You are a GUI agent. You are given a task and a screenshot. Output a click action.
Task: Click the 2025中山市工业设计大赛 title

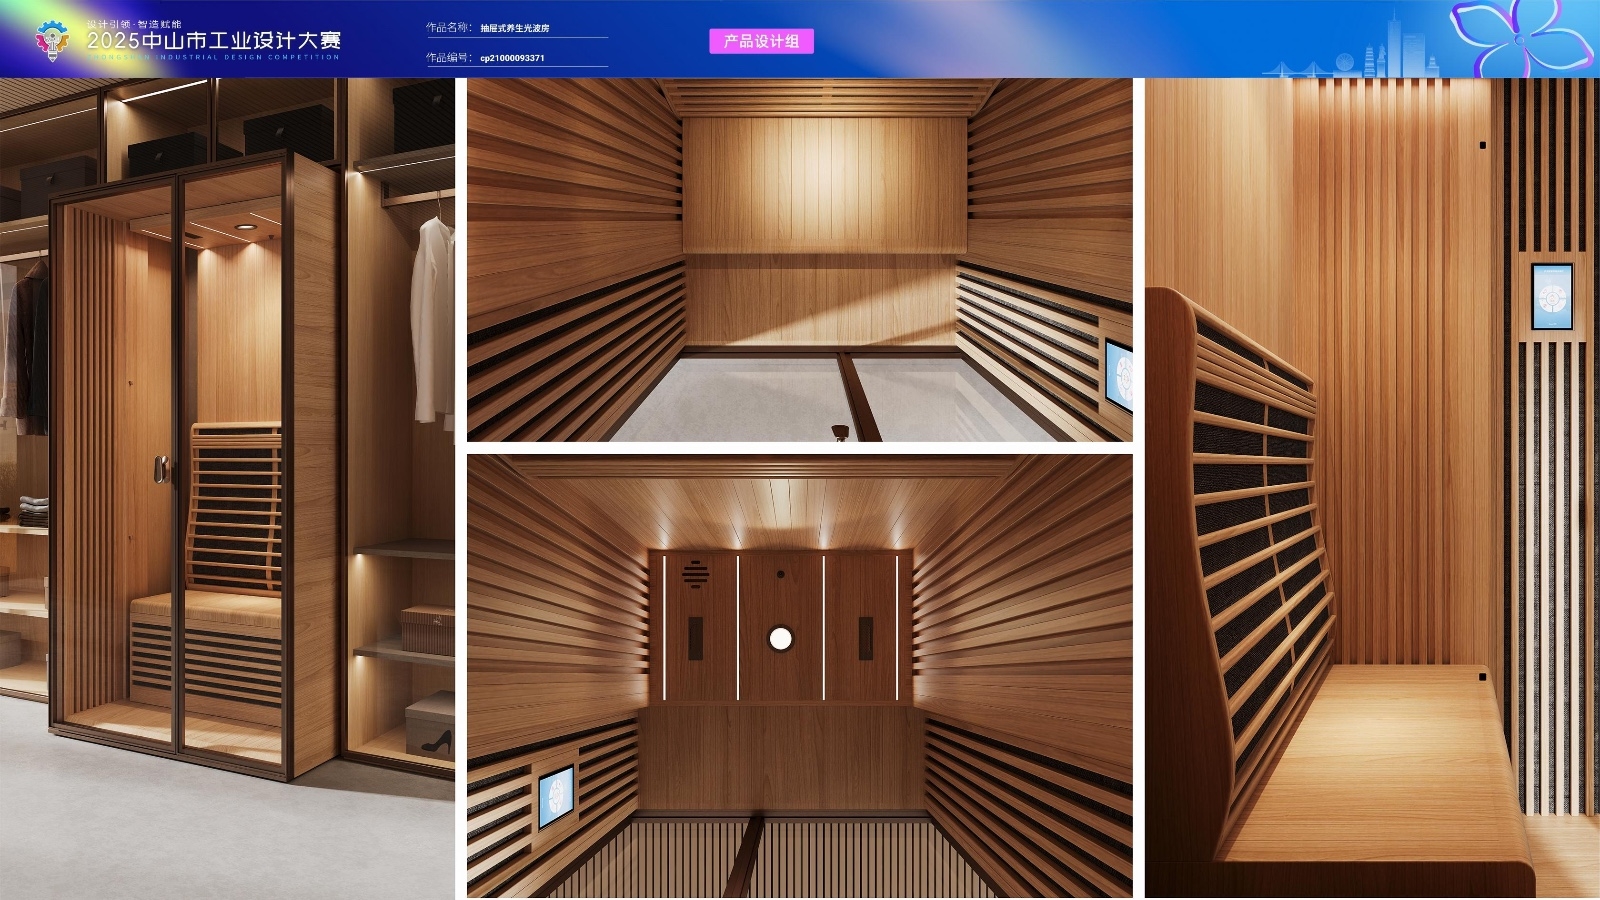214,41
